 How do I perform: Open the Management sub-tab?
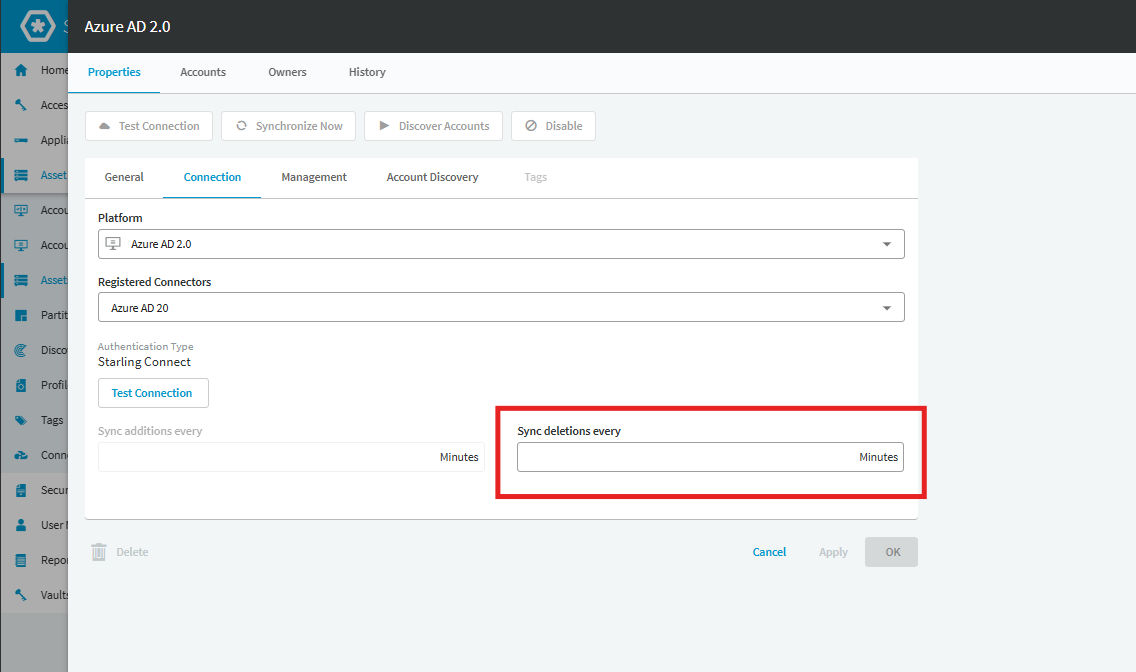pyautogui.click(x=314, y=177)
